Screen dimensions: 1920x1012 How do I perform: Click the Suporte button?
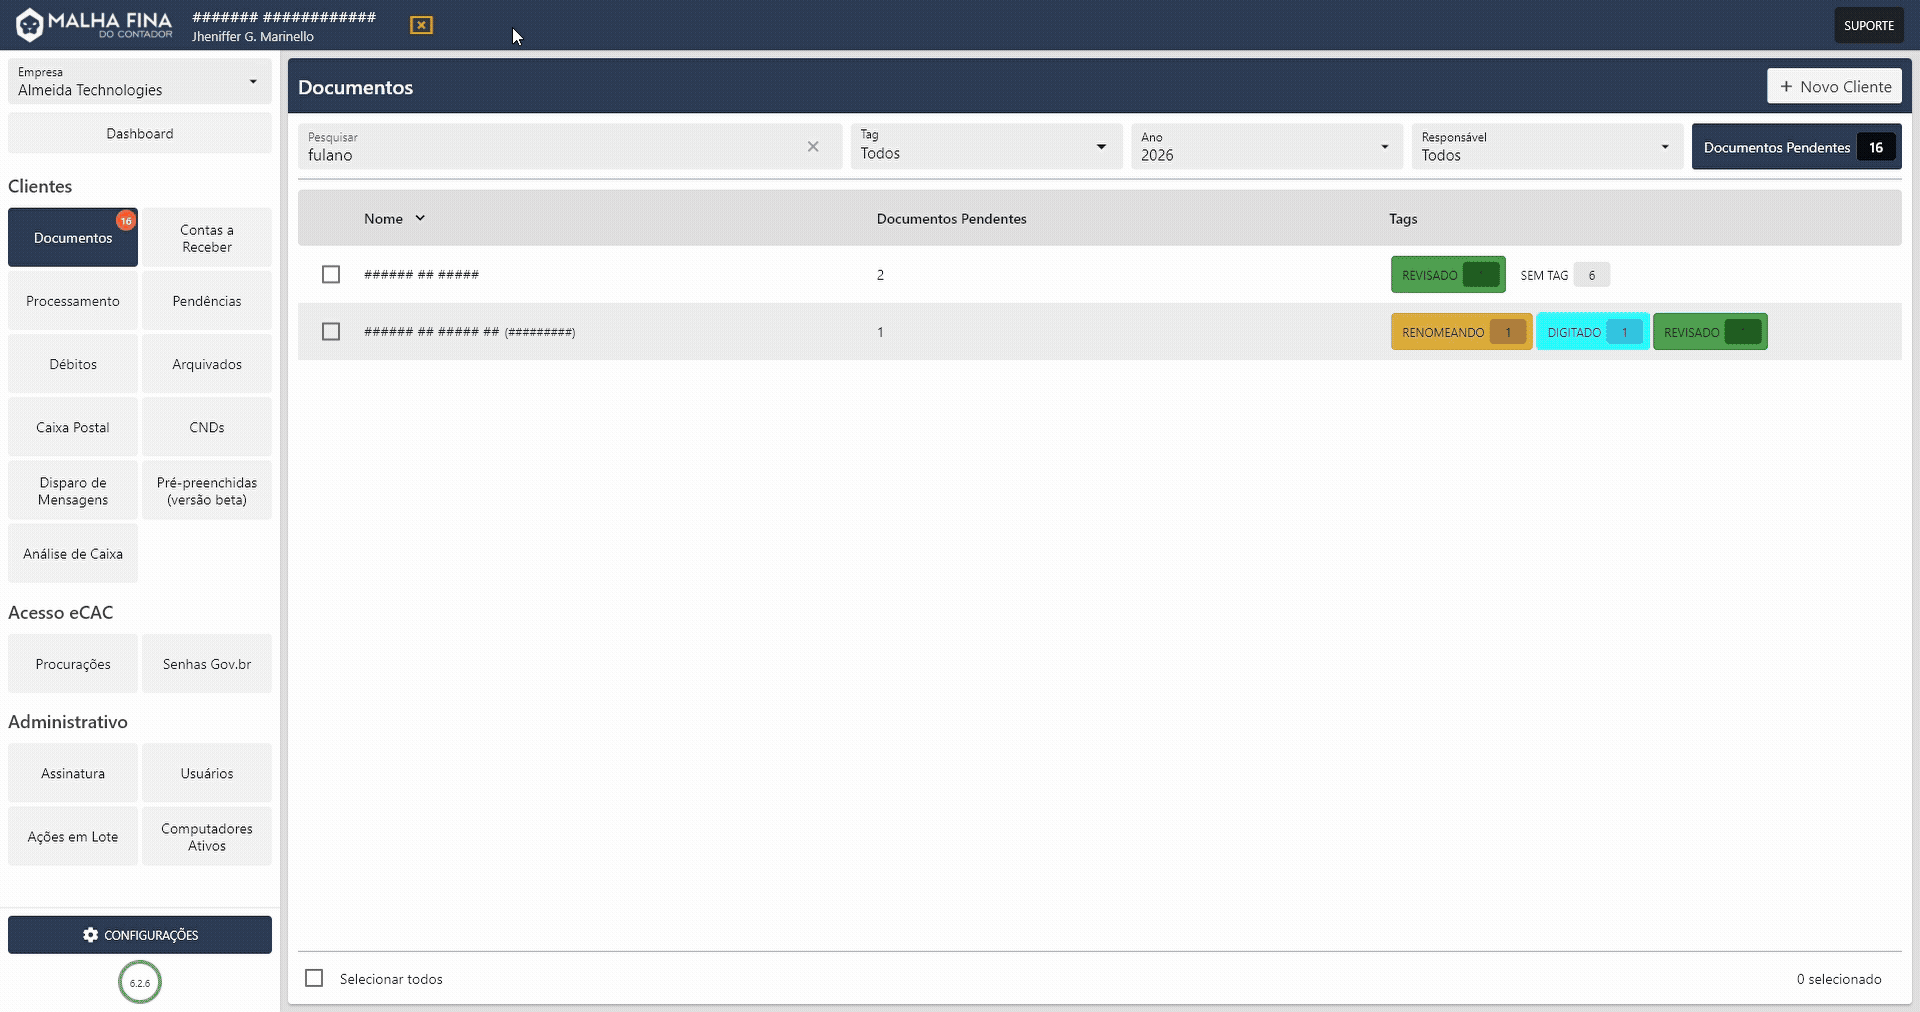coord(1868,25)
